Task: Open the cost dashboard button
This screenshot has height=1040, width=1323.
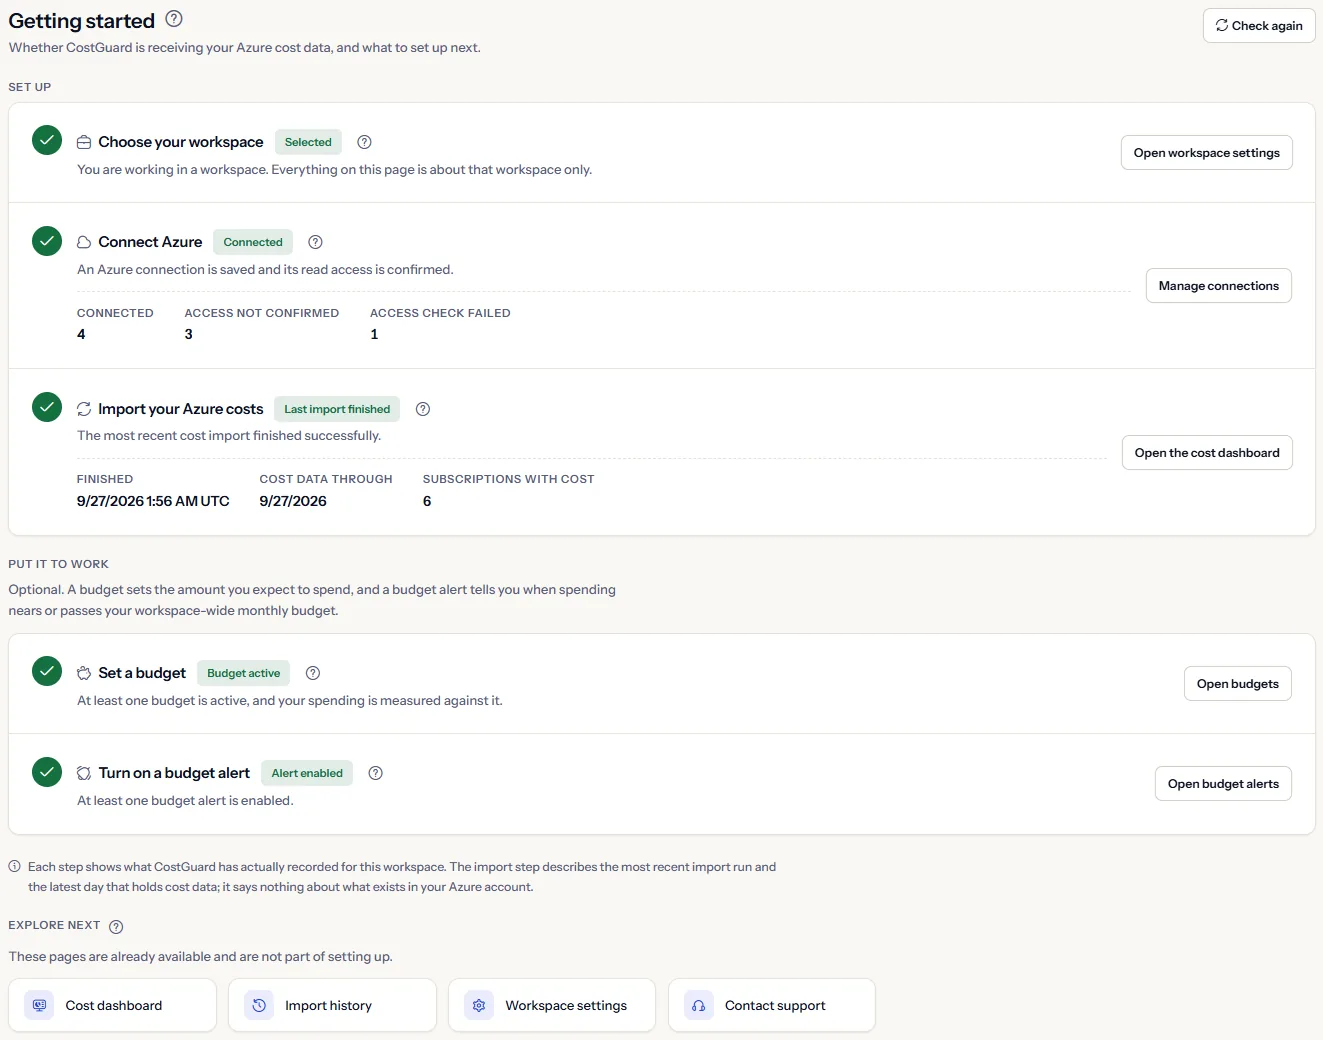Action: (1207, 453)
